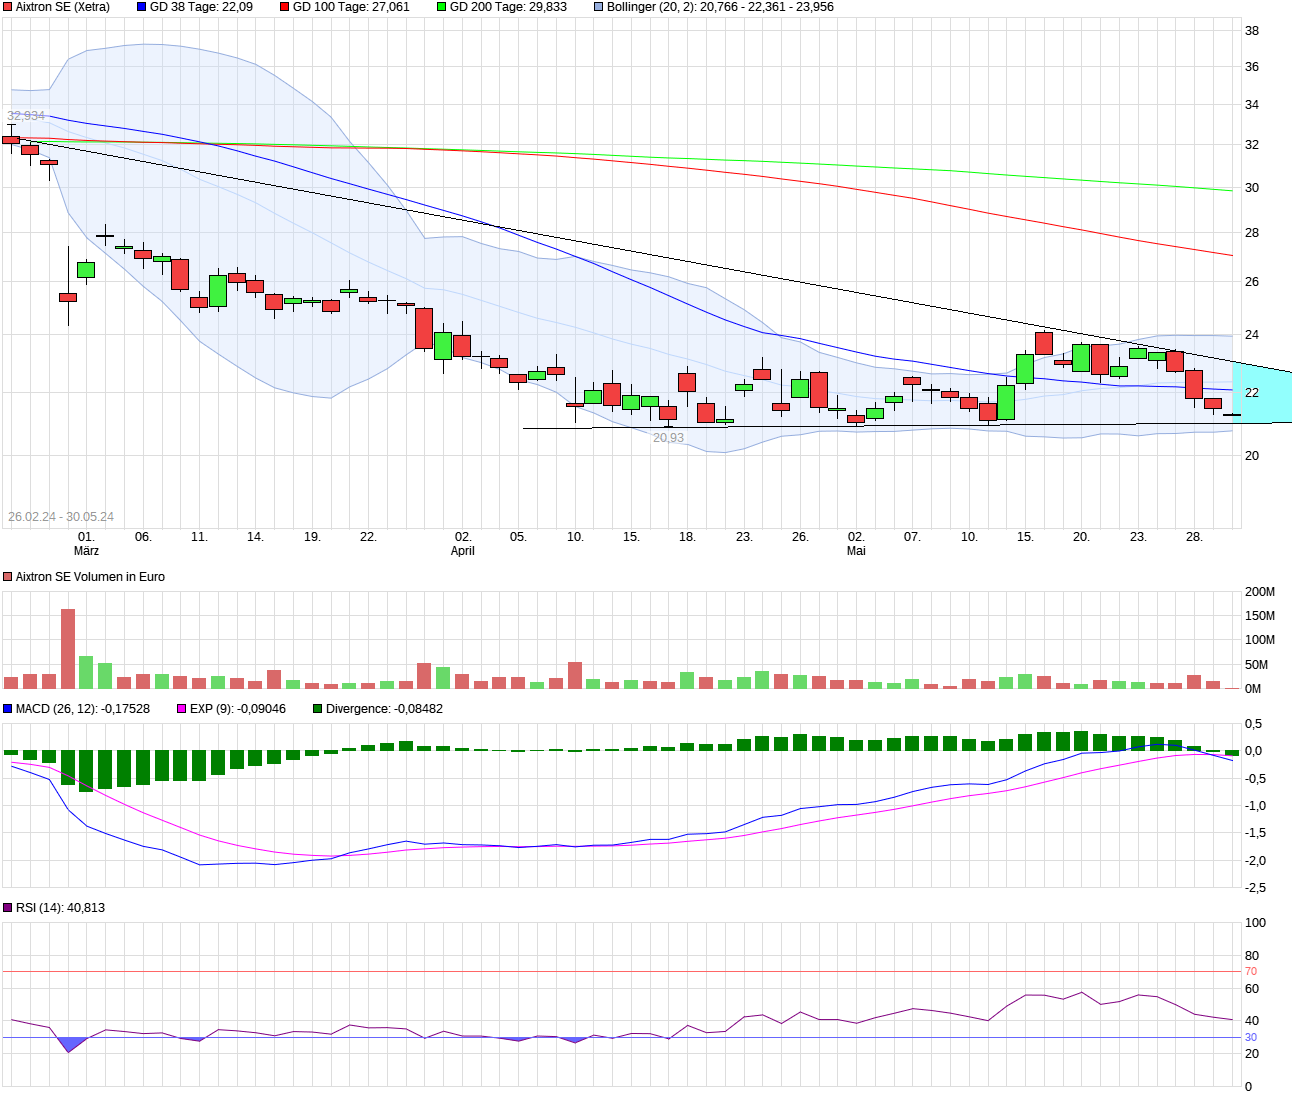Click the RSI axis value 60
1292x1100 pixels.
[1252, 989]
